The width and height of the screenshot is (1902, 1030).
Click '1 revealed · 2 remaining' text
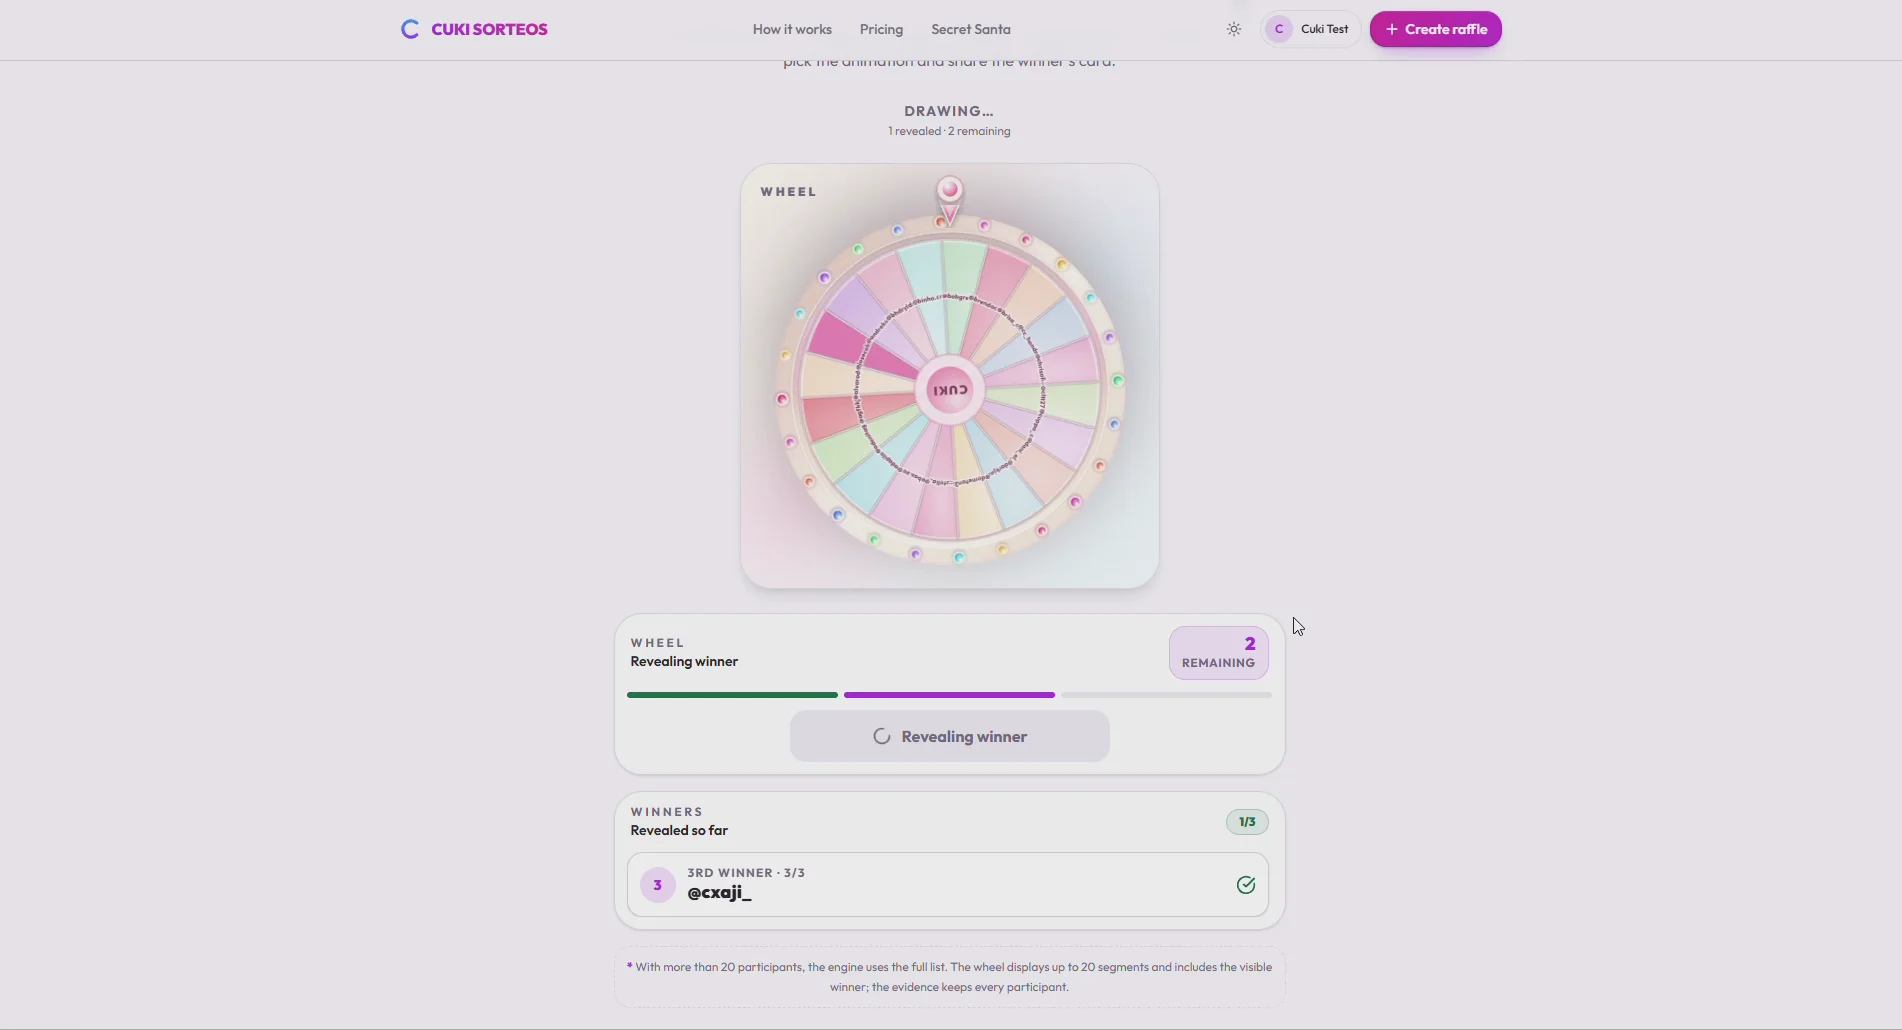[949, 131]
